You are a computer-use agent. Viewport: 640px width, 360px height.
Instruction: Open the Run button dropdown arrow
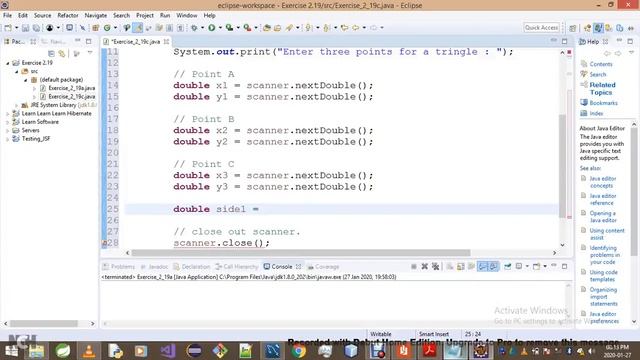[x=220, y=28]
